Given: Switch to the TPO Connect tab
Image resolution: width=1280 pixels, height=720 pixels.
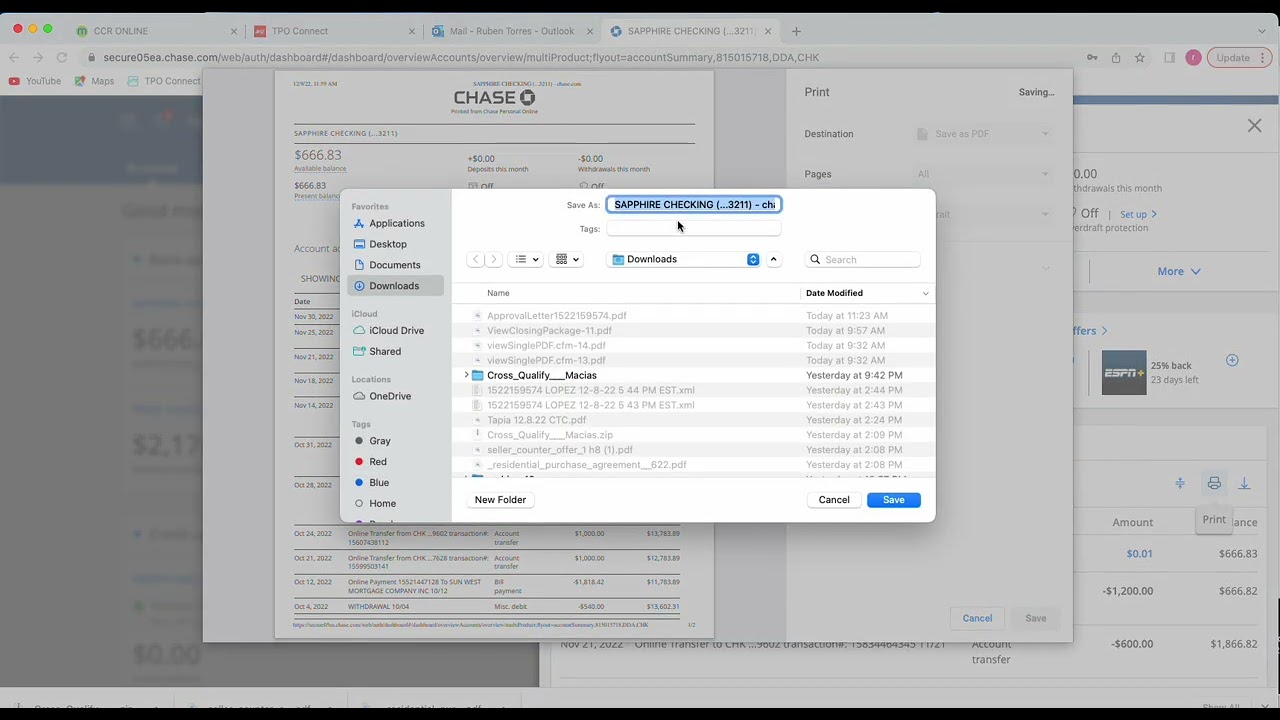Looking at the screenshot, I should click(330, 31).
